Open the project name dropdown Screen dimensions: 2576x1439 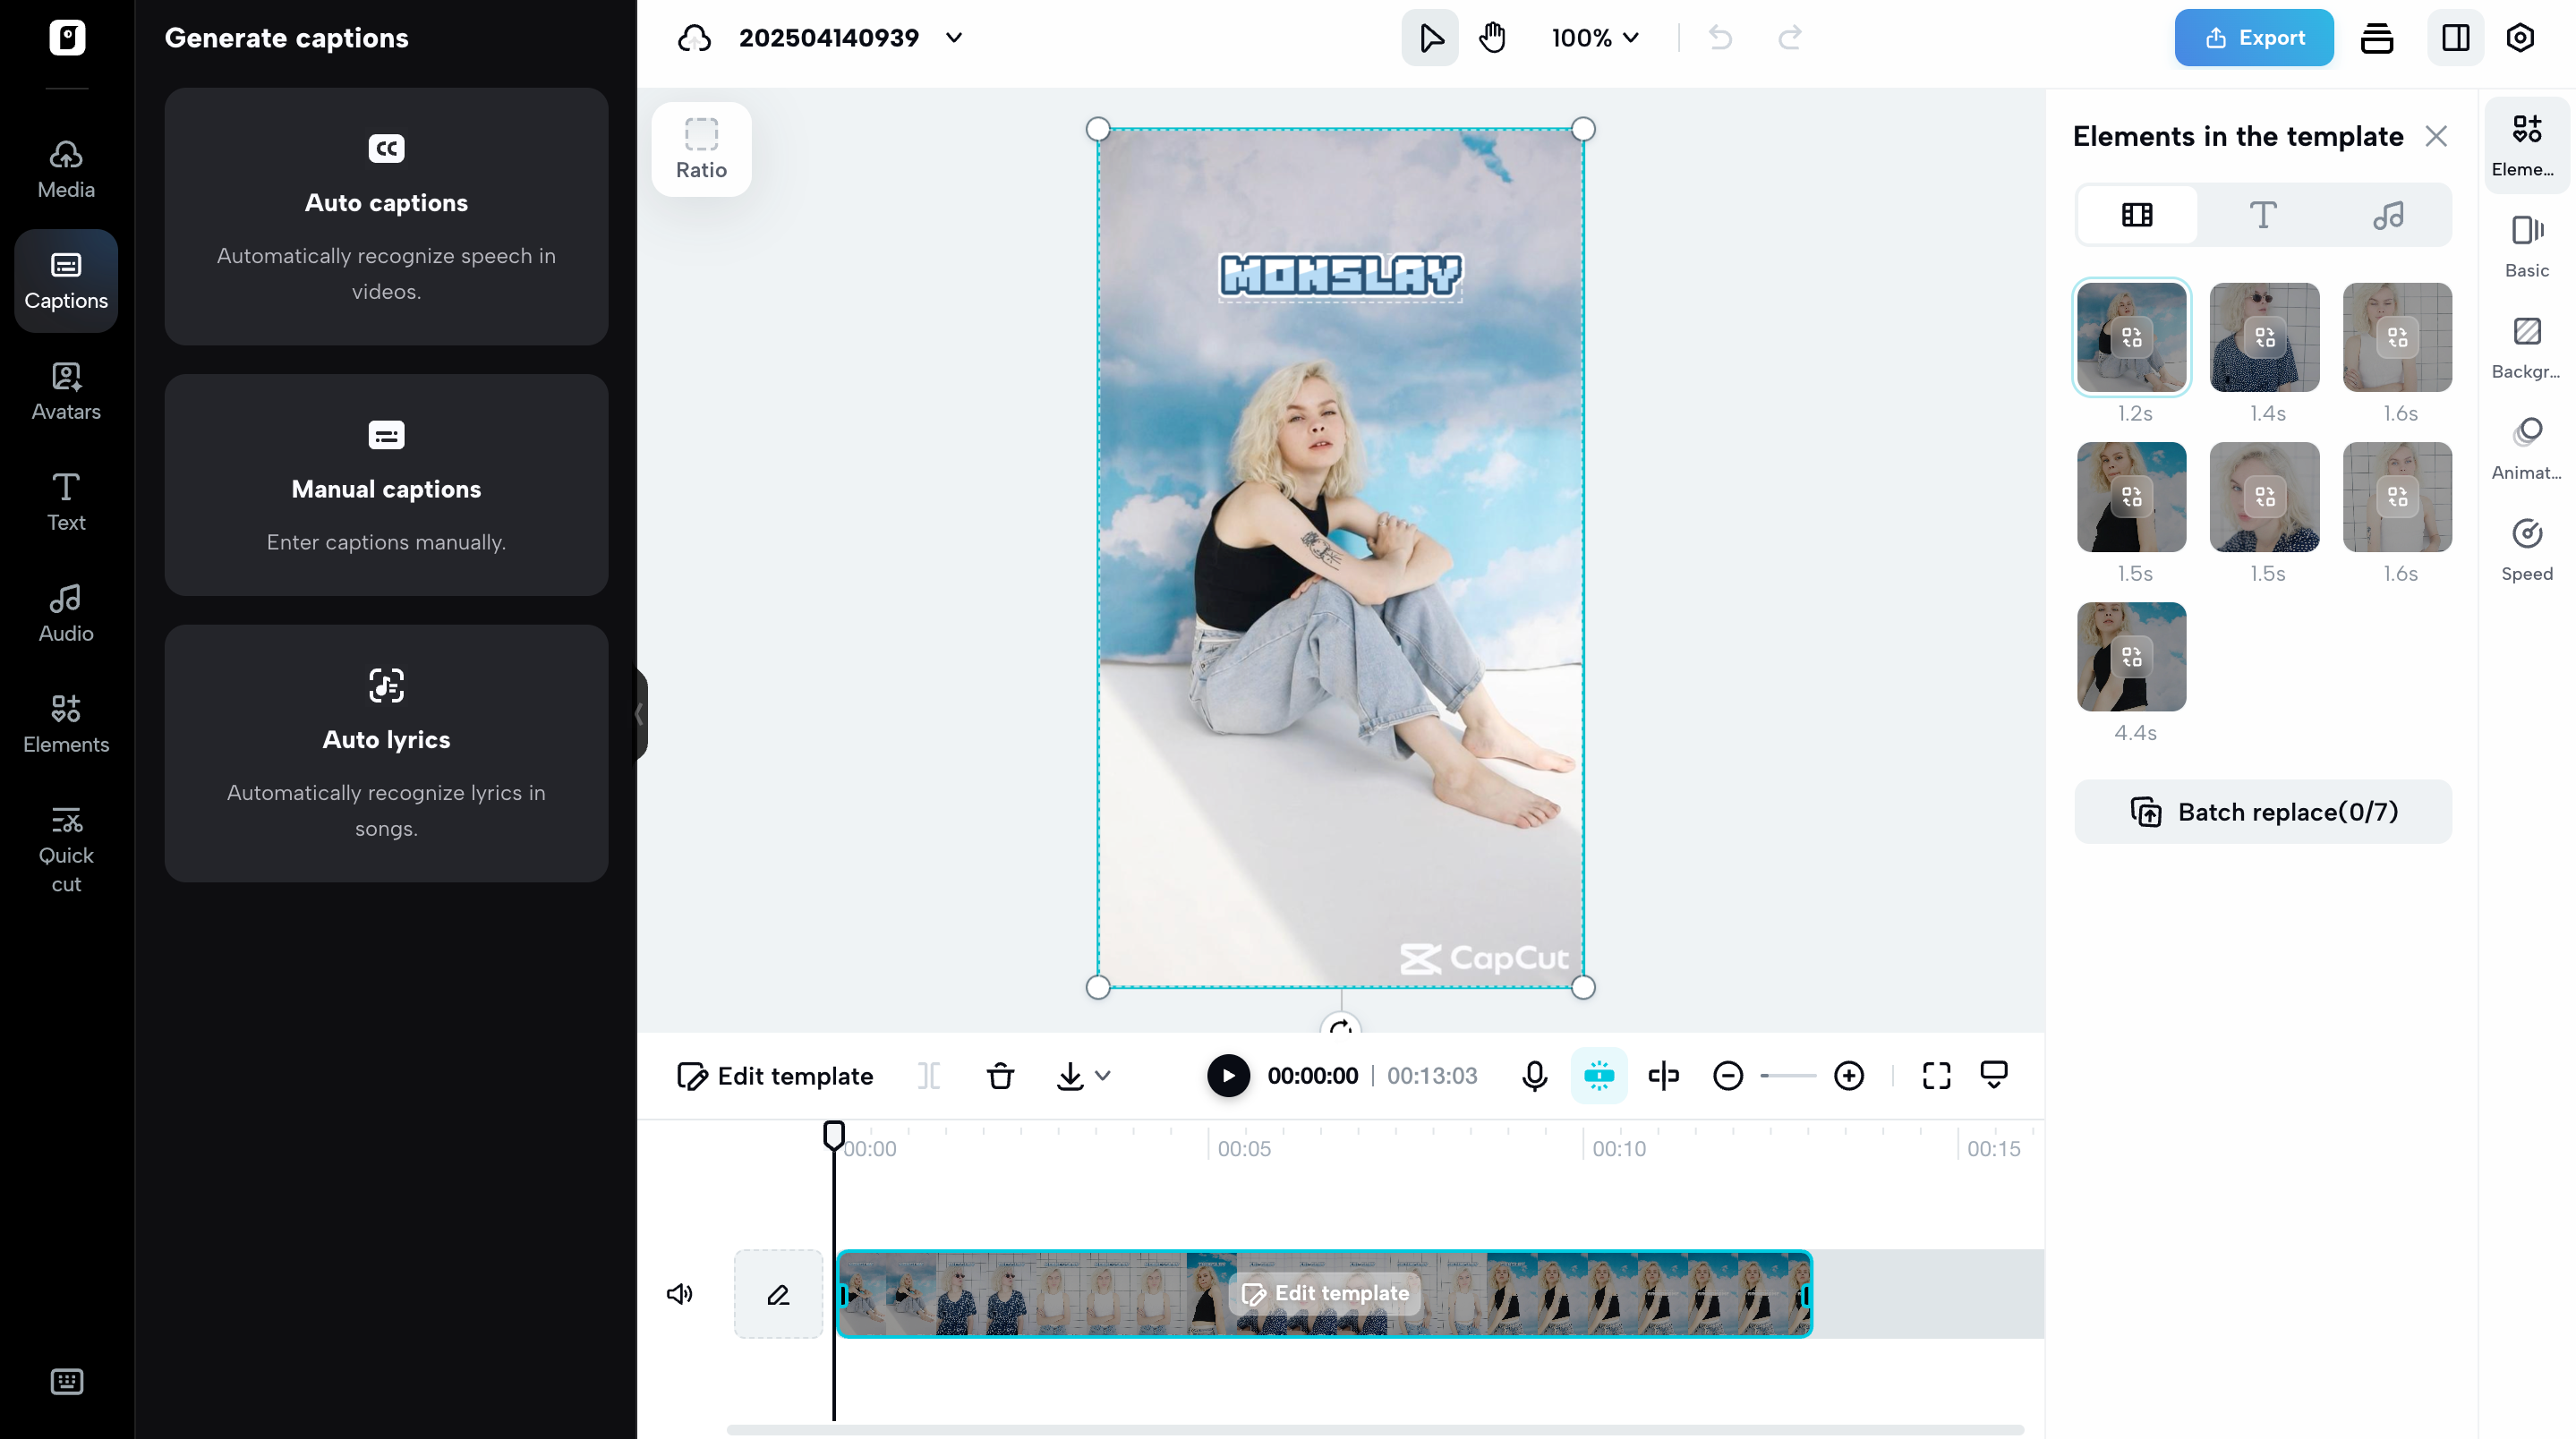(953, 38)
